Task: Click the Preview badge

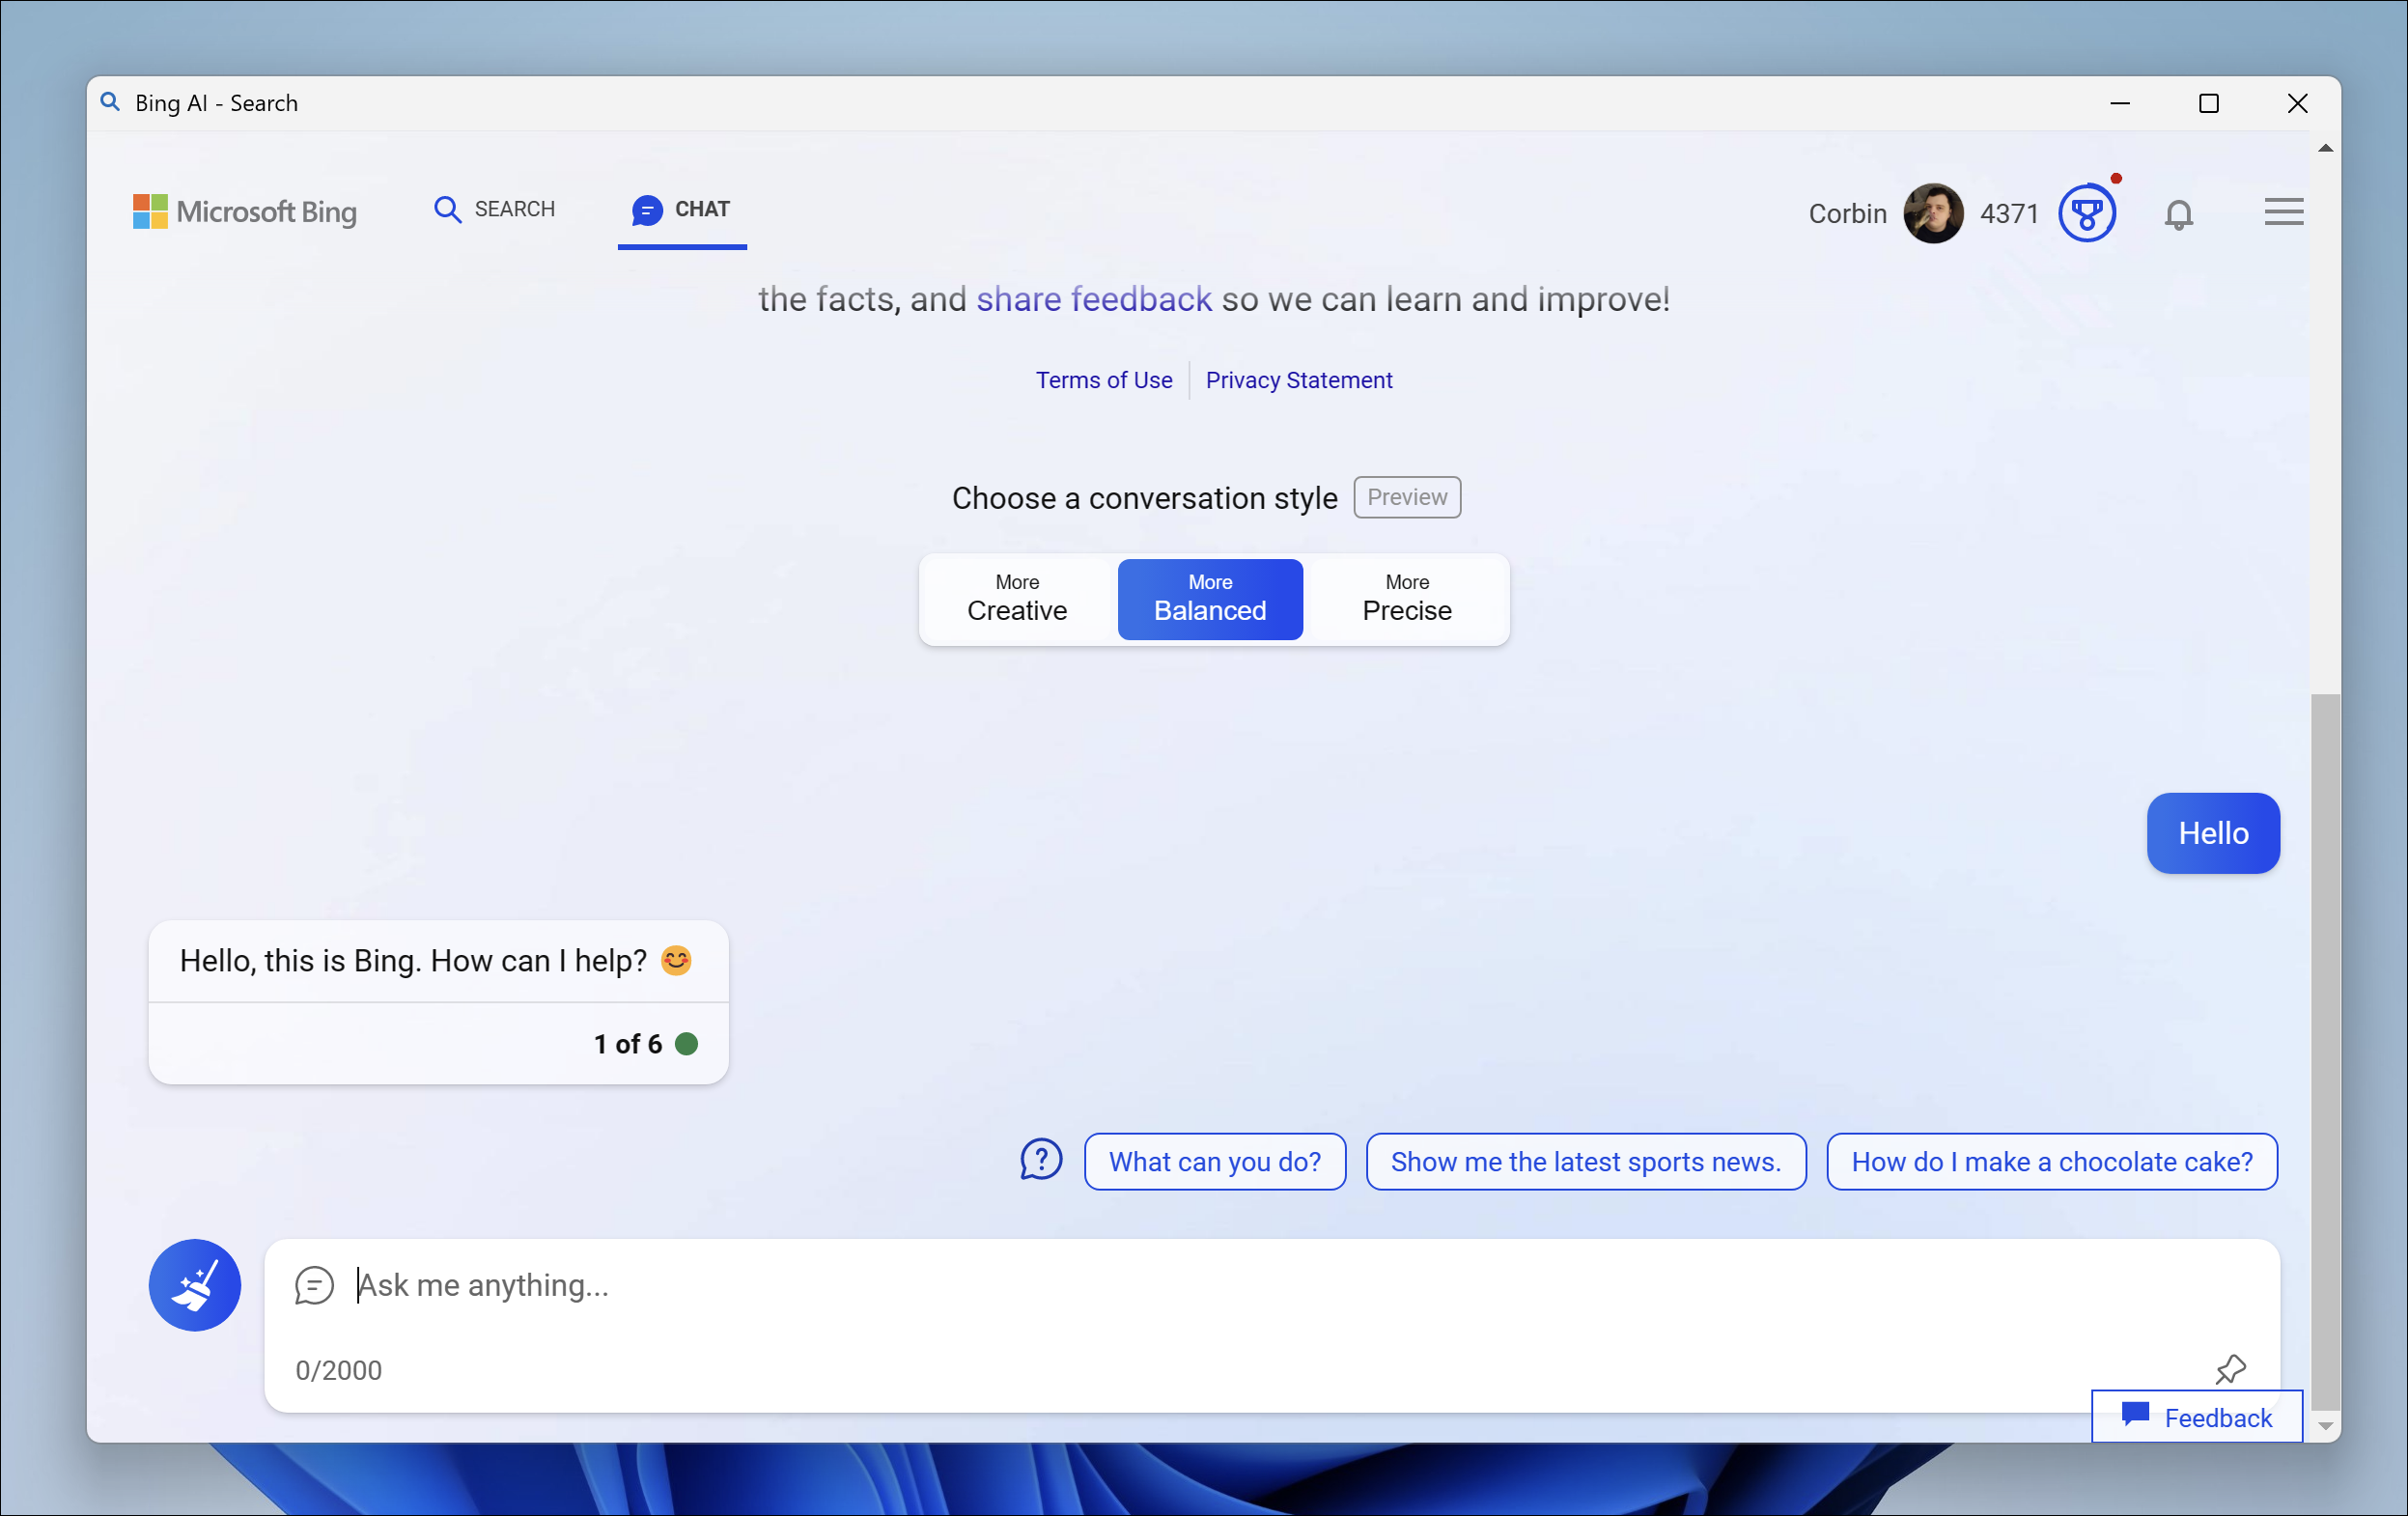Action: pos(1406,497)
